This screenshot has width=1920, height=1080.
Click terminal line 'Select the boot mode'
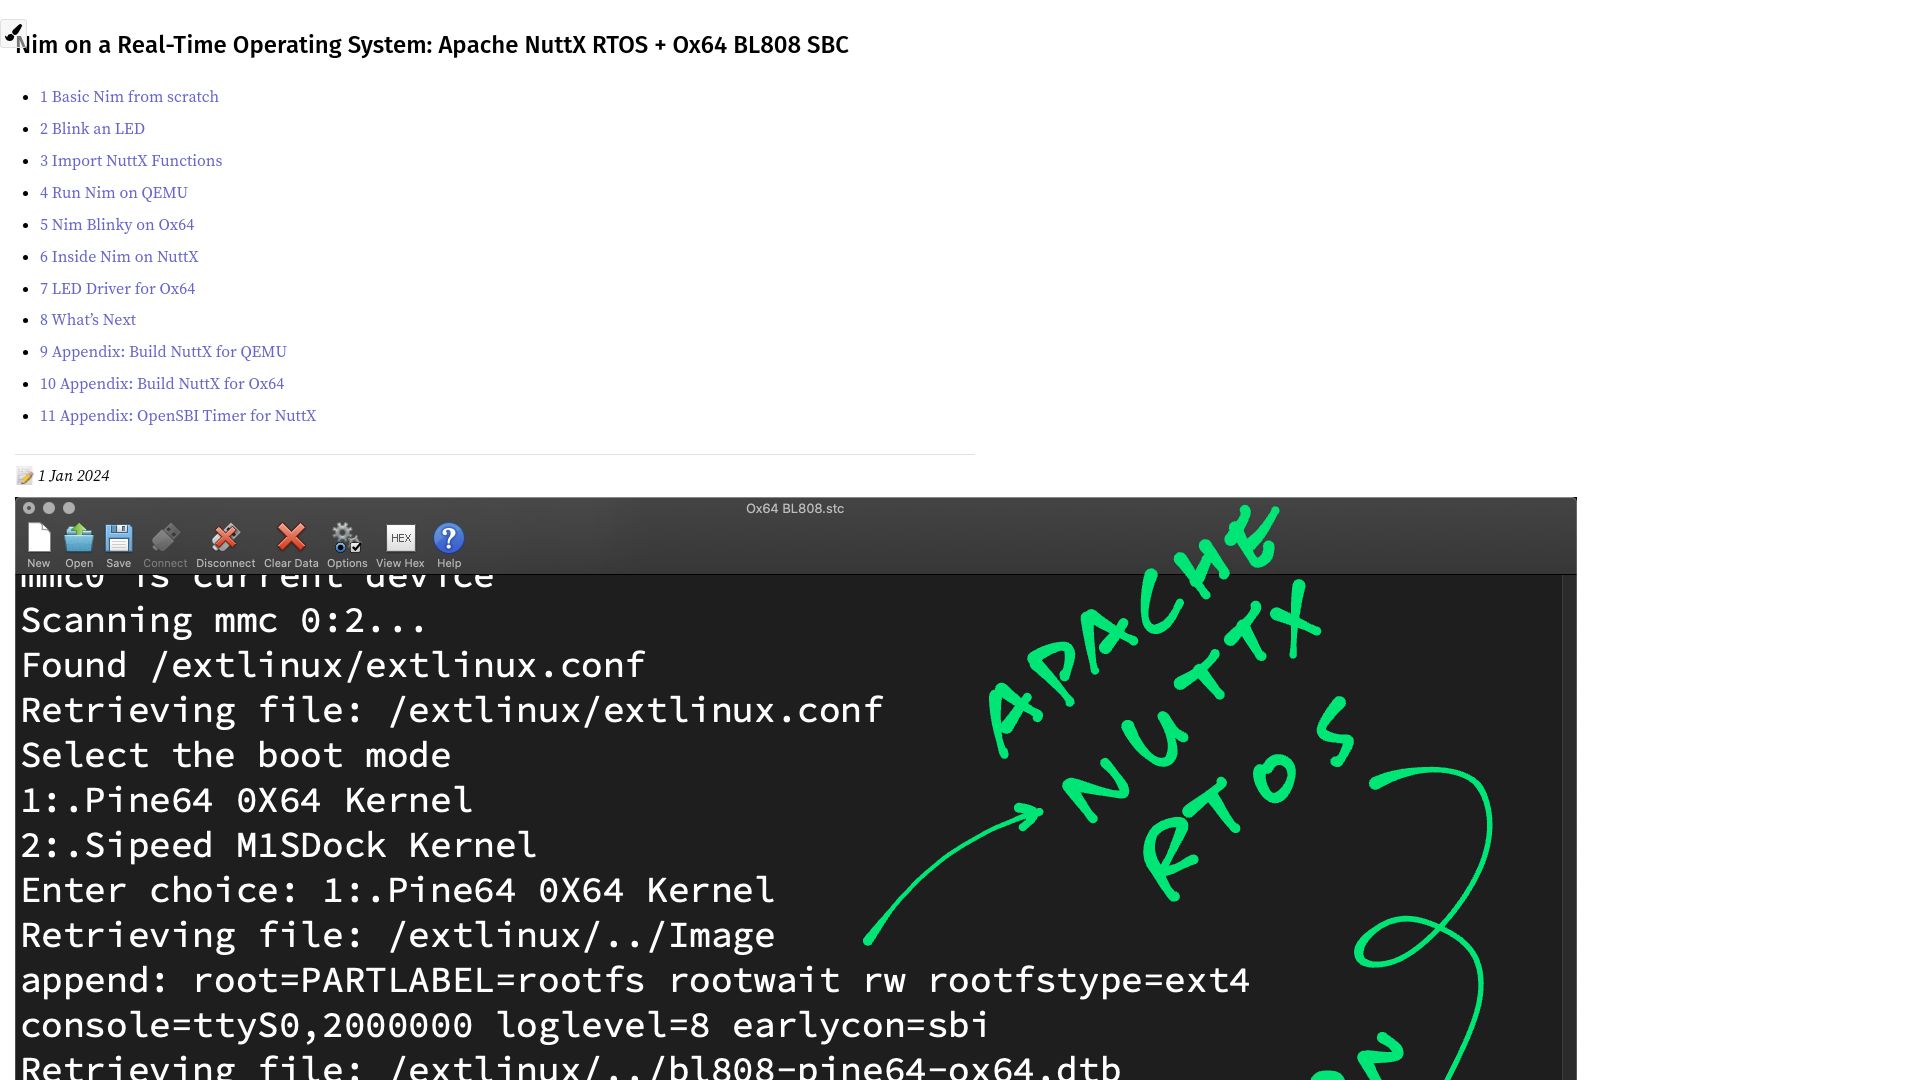(236, 756)
